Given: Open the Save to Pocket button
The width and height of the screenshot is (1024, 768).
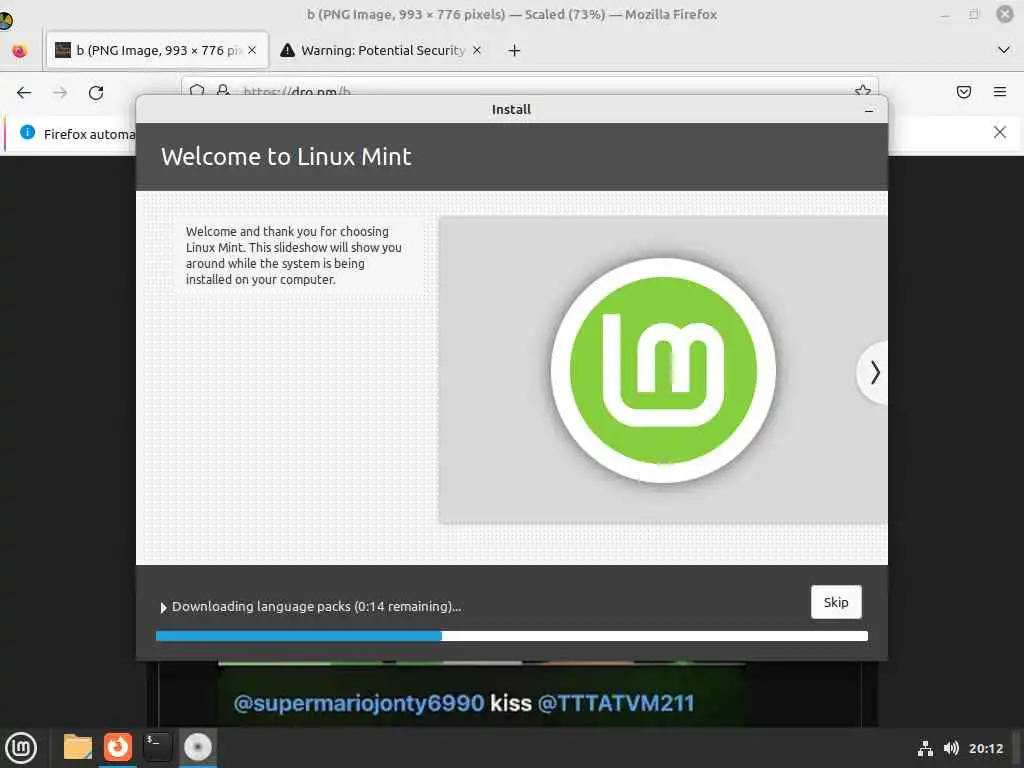Looking at the screenshot, I should coord(964,92).
